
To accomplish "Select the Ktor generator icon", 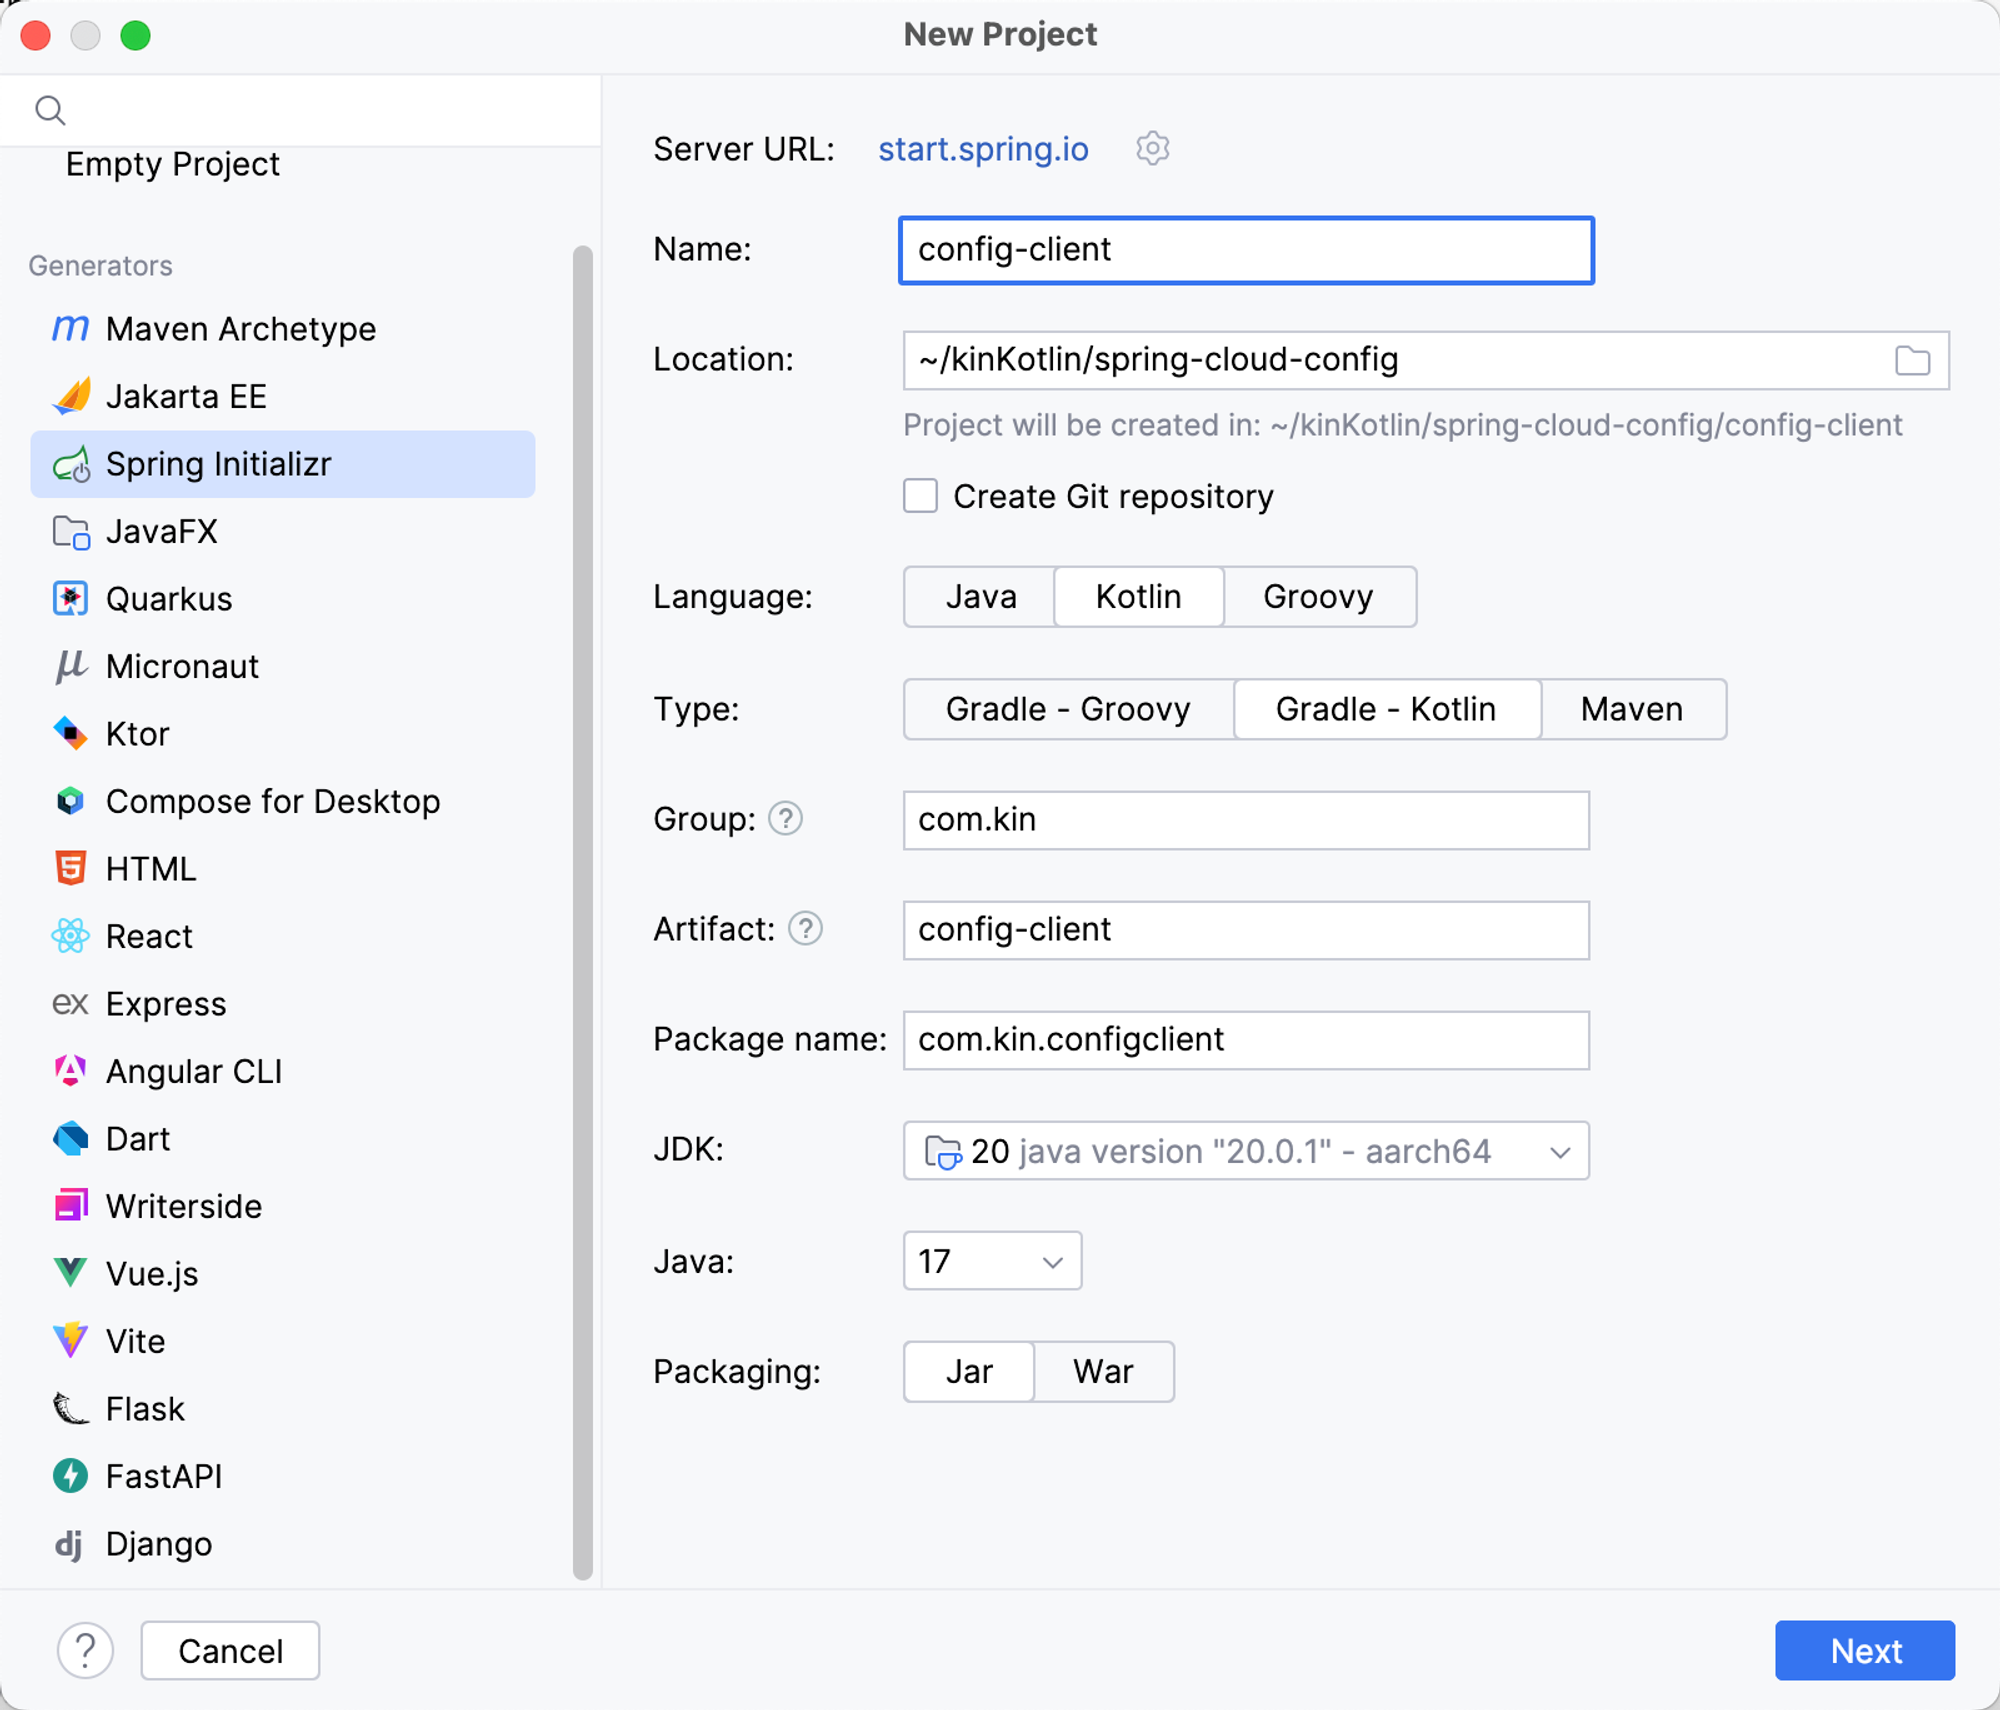I will coord(70,734).
